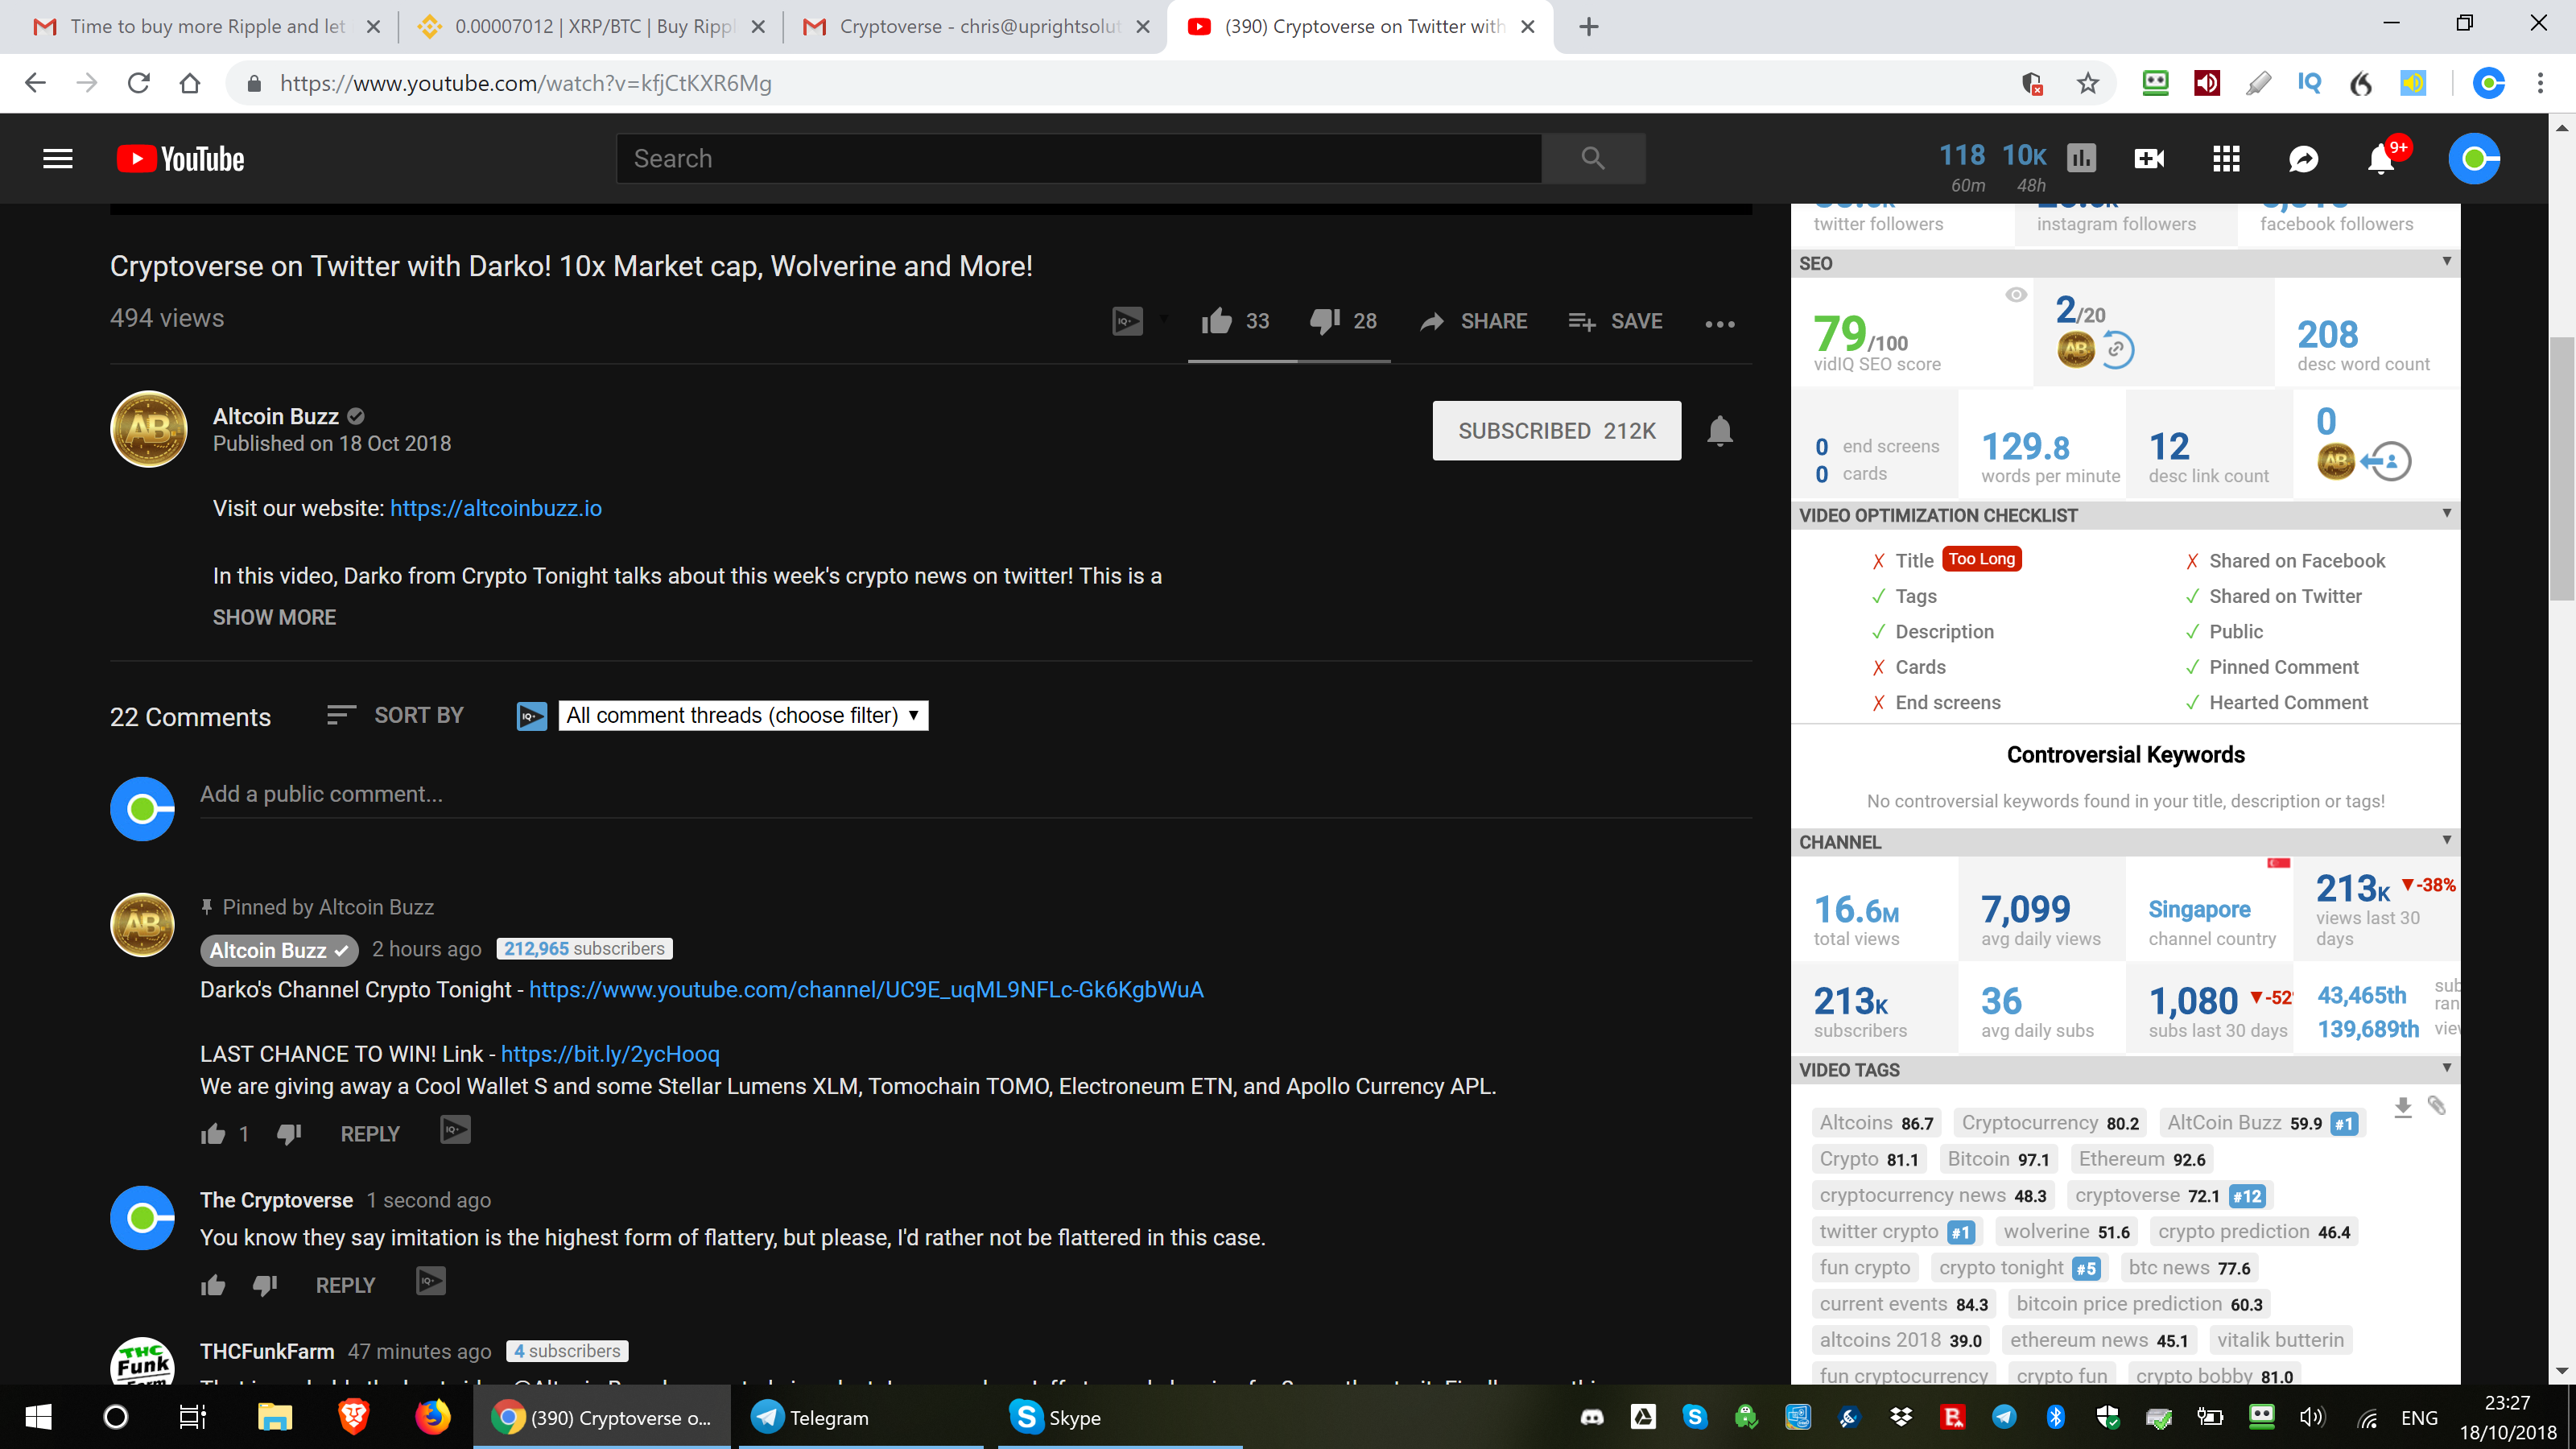Click the Add a public comment field

click(x=975, y=794)
